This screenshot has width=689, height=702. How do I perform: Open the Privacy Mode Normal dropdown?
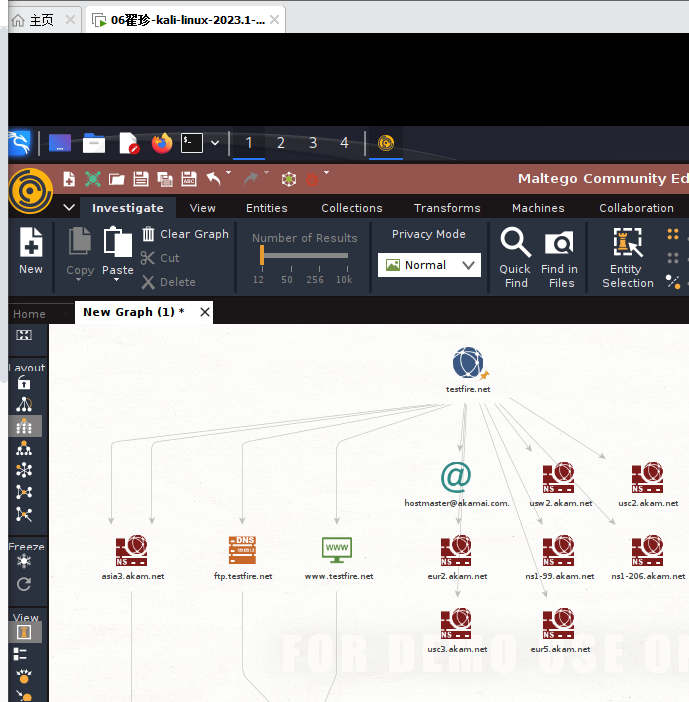pos(429,265)
